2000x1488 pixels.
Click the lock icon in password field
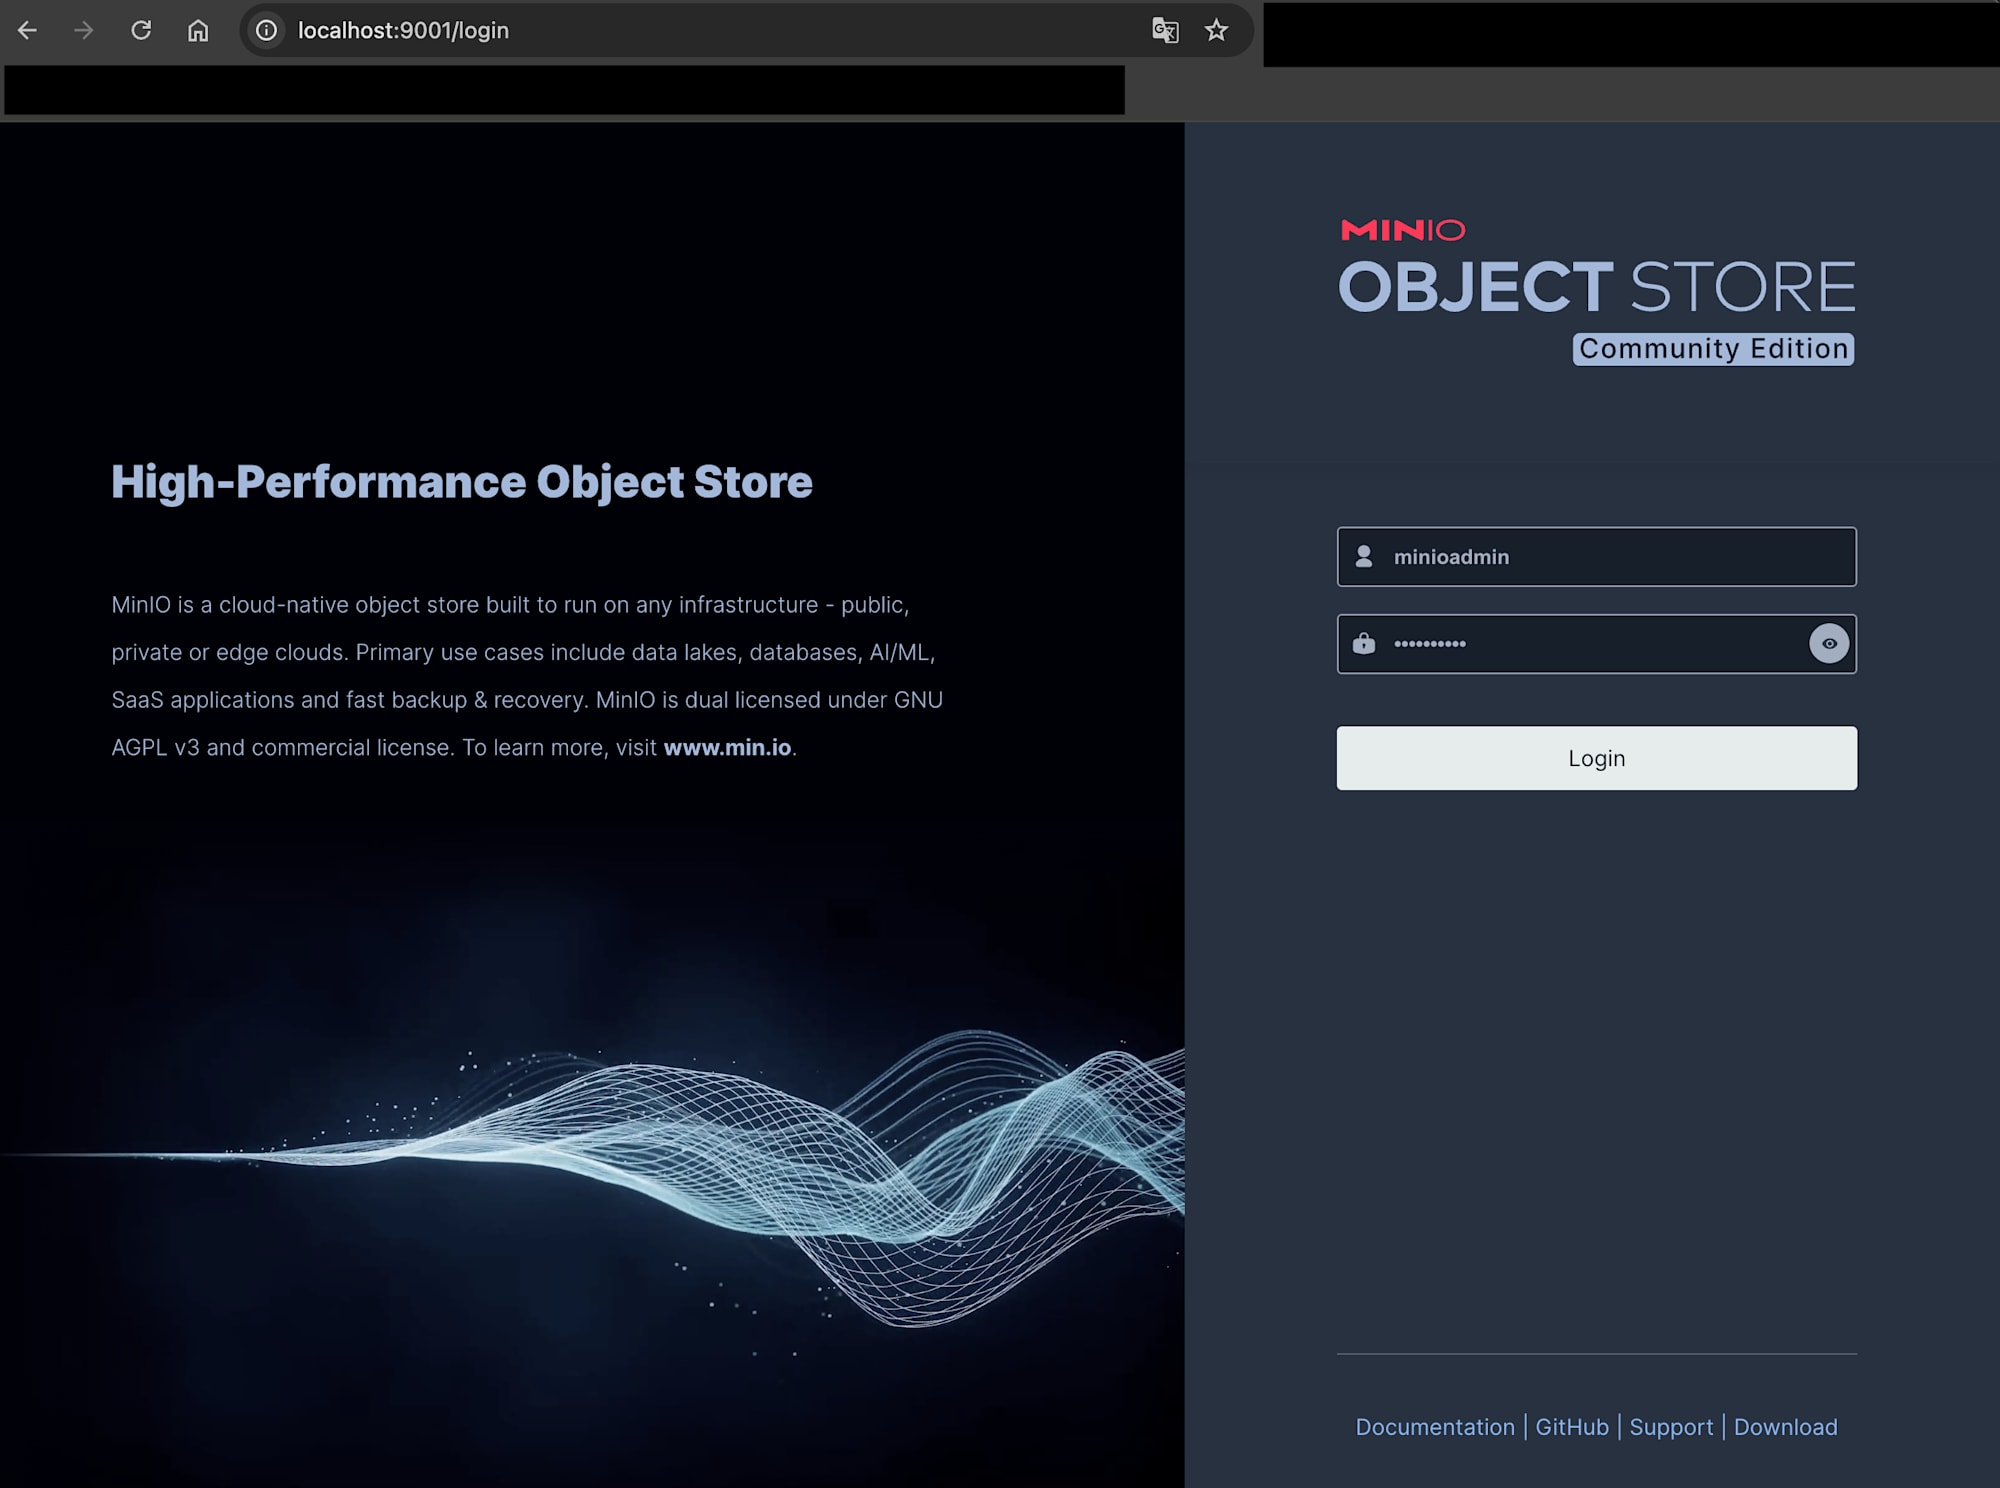click(1364, 643)
